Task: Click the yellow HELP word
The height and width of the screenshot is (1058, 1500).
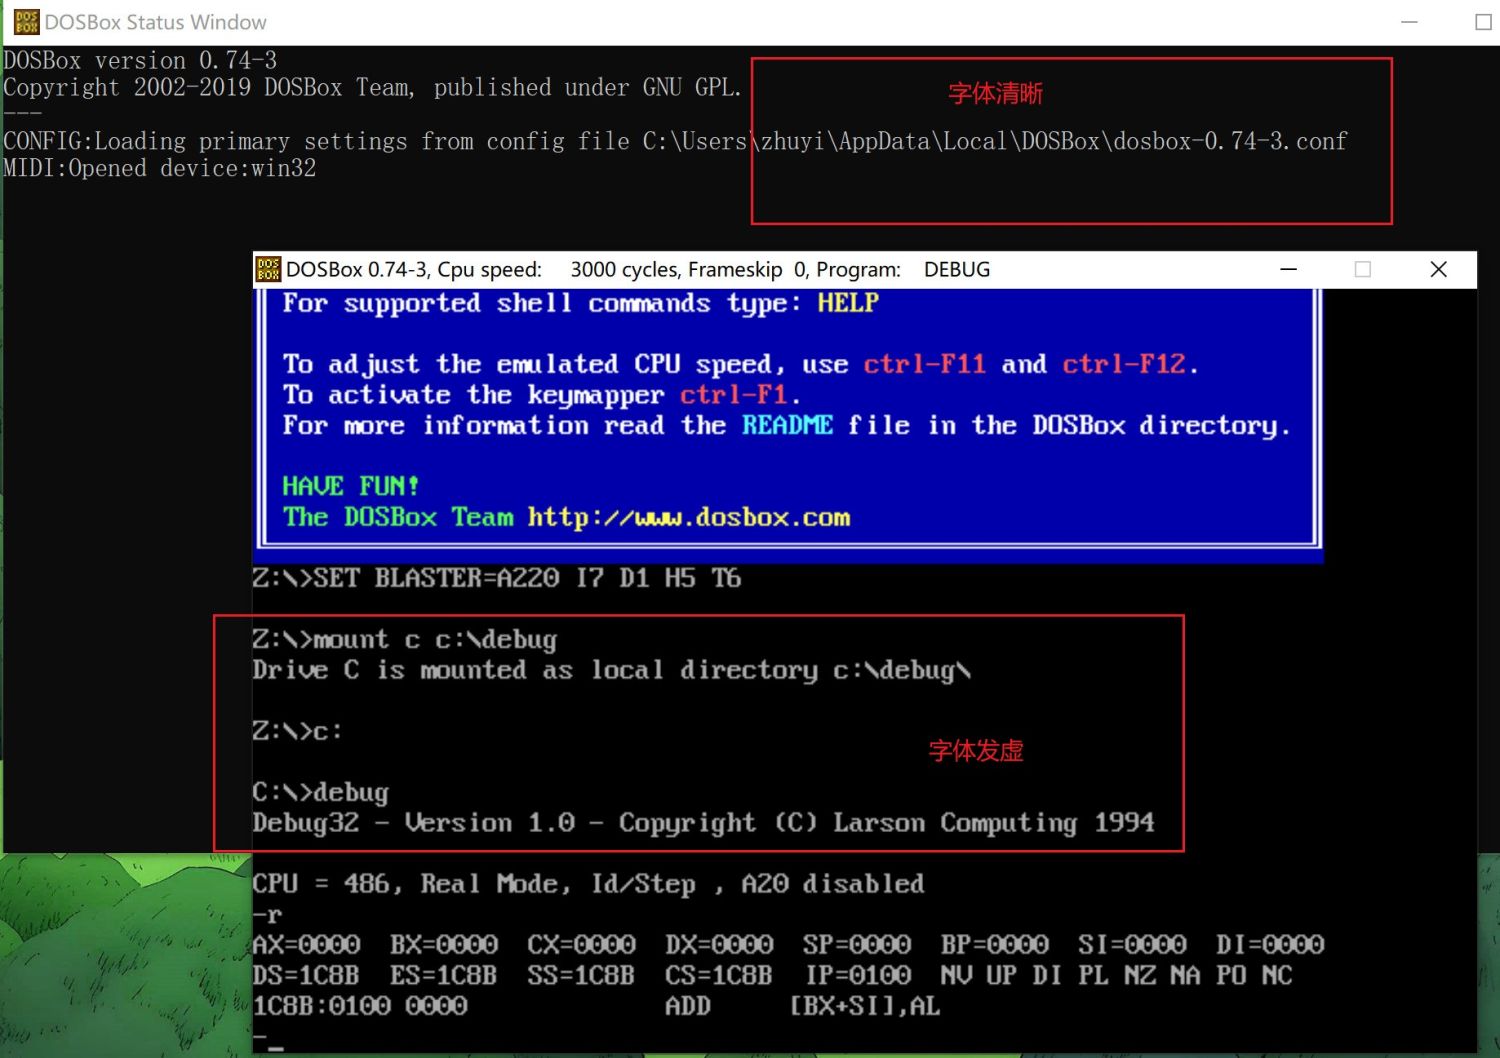Action: pyautogui.click(x=847, y=303)
